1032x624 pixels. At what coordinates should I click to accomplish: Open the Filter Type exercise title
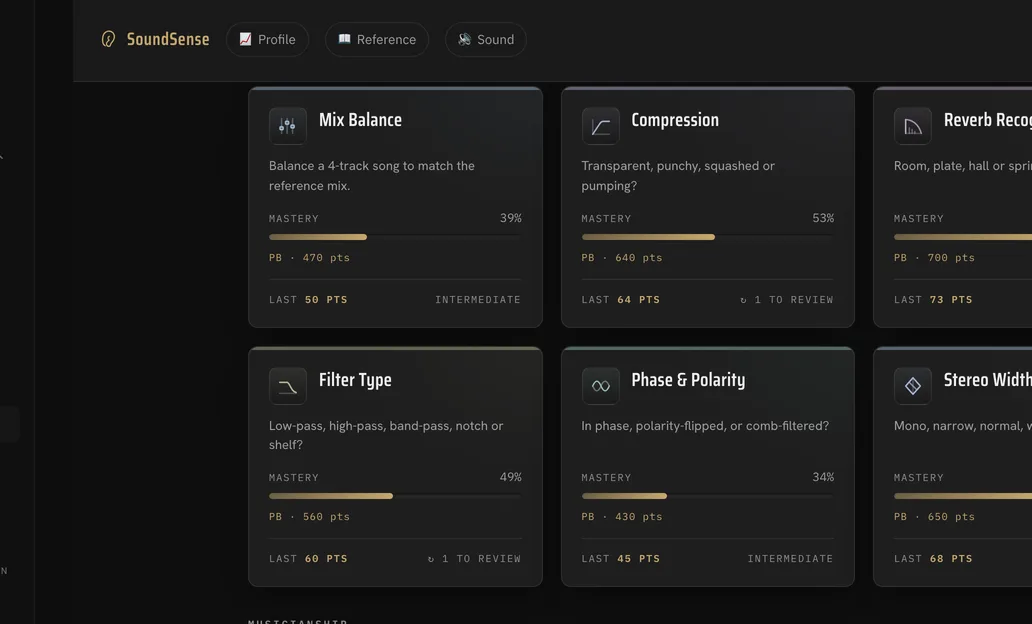355,380
